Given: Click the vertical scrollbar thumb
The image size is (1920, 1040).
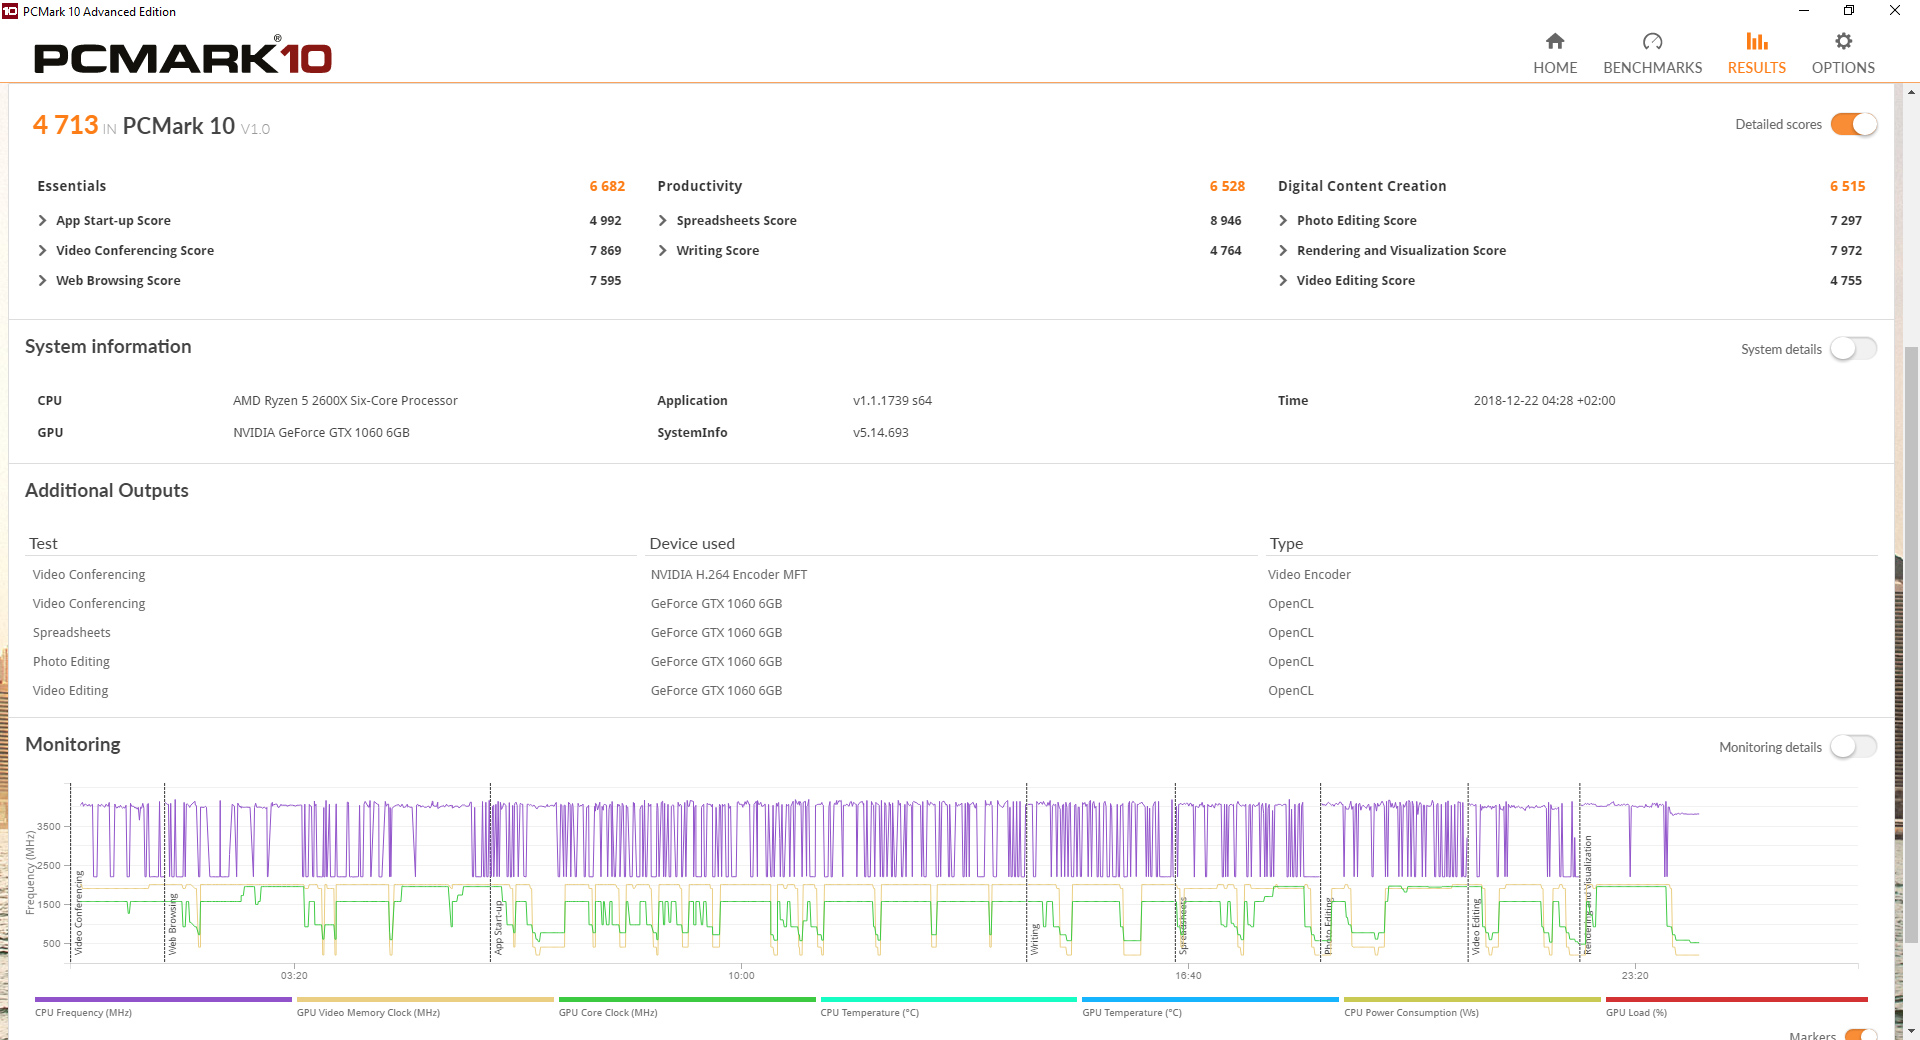Looking at the screenshot, I should click(x=1911, y=645).
